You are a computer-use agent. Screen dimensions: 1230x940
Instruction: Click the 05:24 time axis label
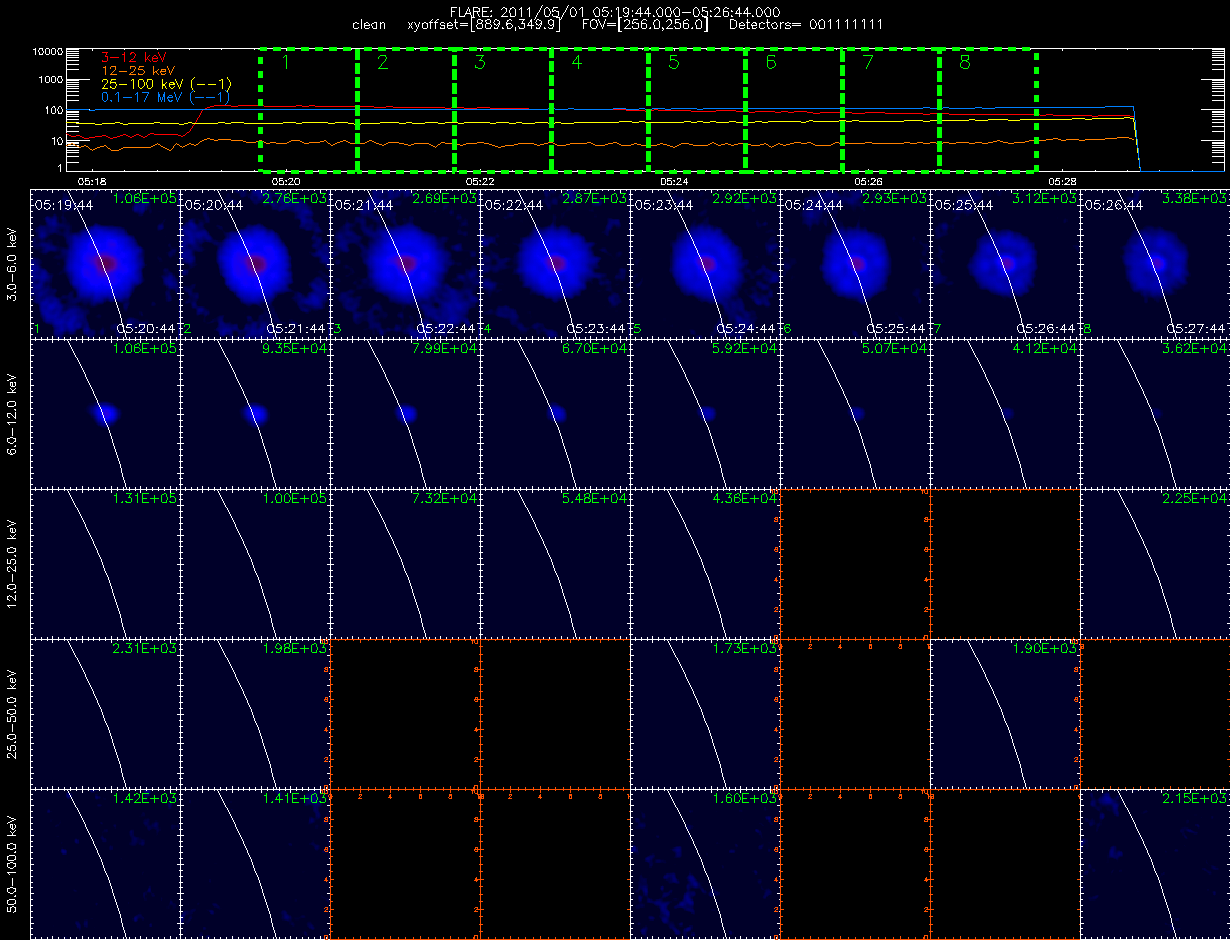point(674,181)
